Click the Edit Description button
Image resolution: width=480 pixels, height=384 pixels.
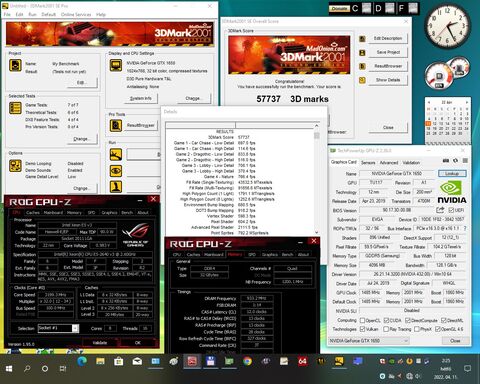click(388, 38)
